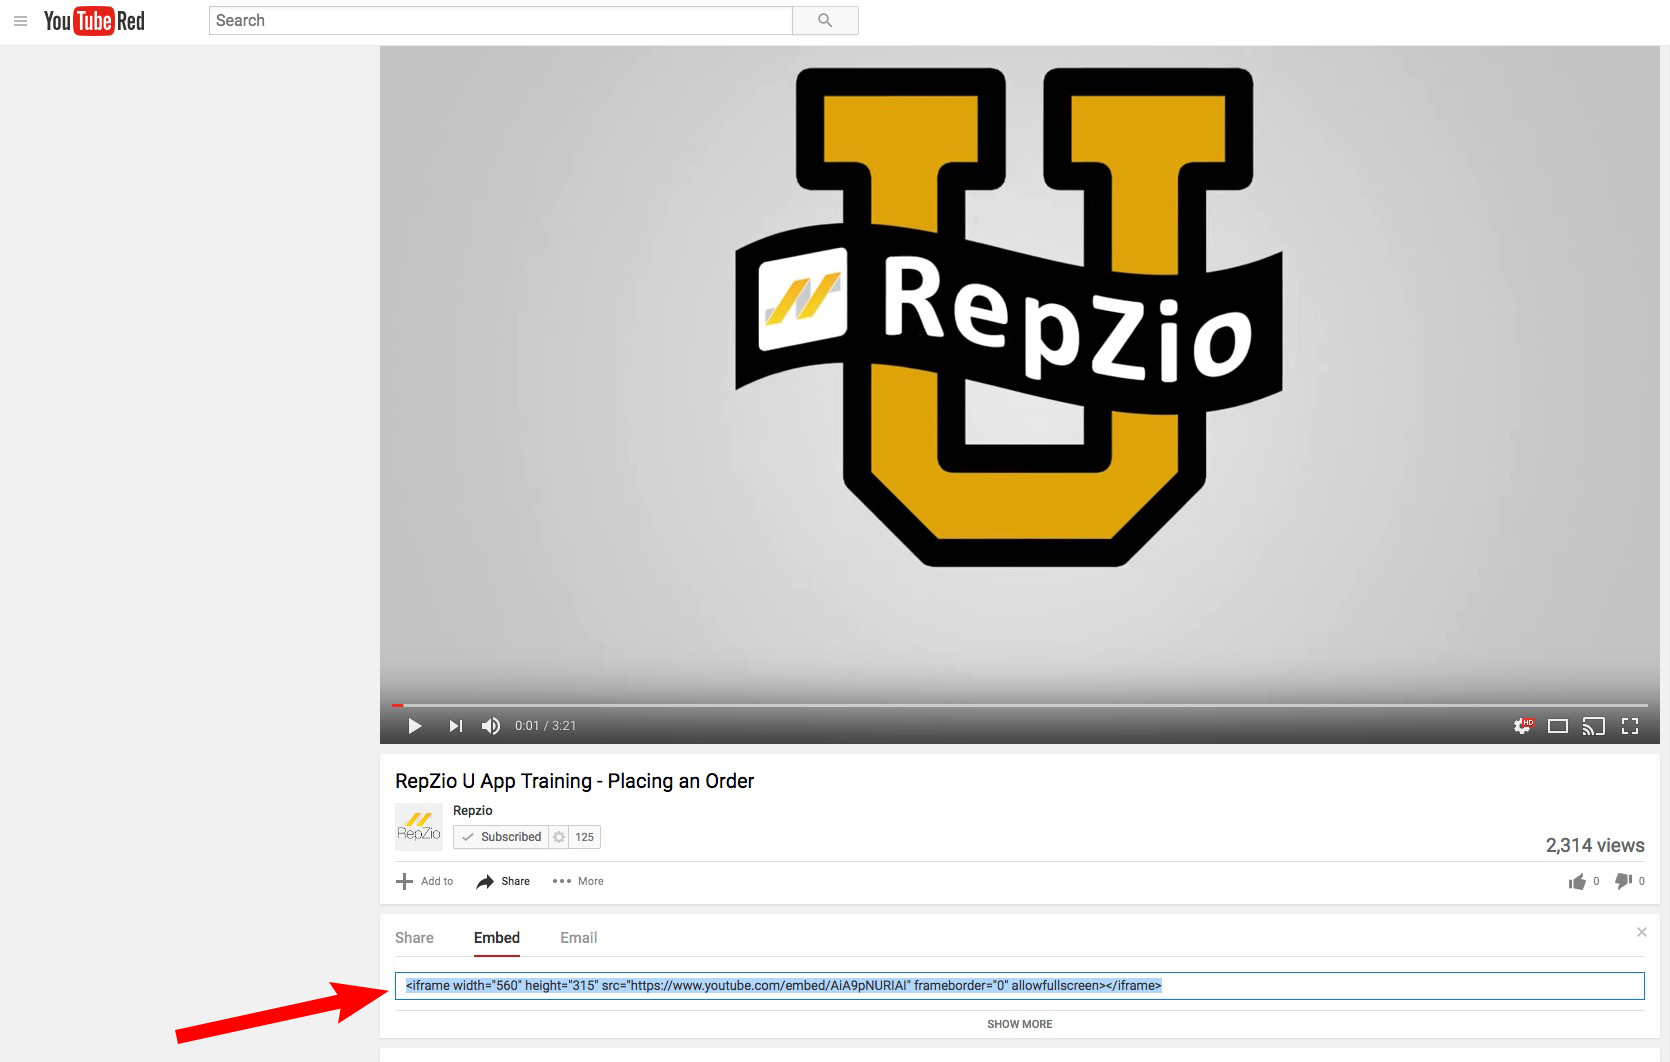Open the hamburger guide menu
The image size is (1670, 1062).
point(20,21)
